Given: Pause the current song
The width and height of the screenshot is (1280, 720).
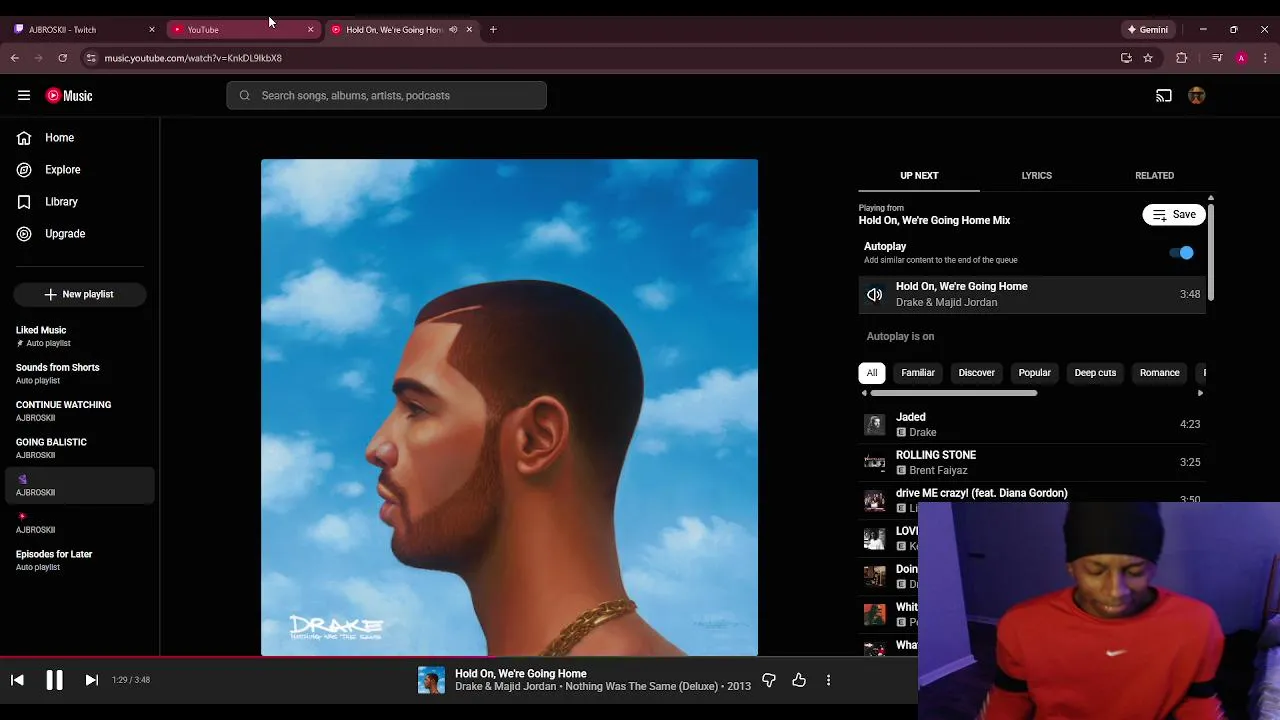Looking at the screenshot, I should click(x=54, y=680).
